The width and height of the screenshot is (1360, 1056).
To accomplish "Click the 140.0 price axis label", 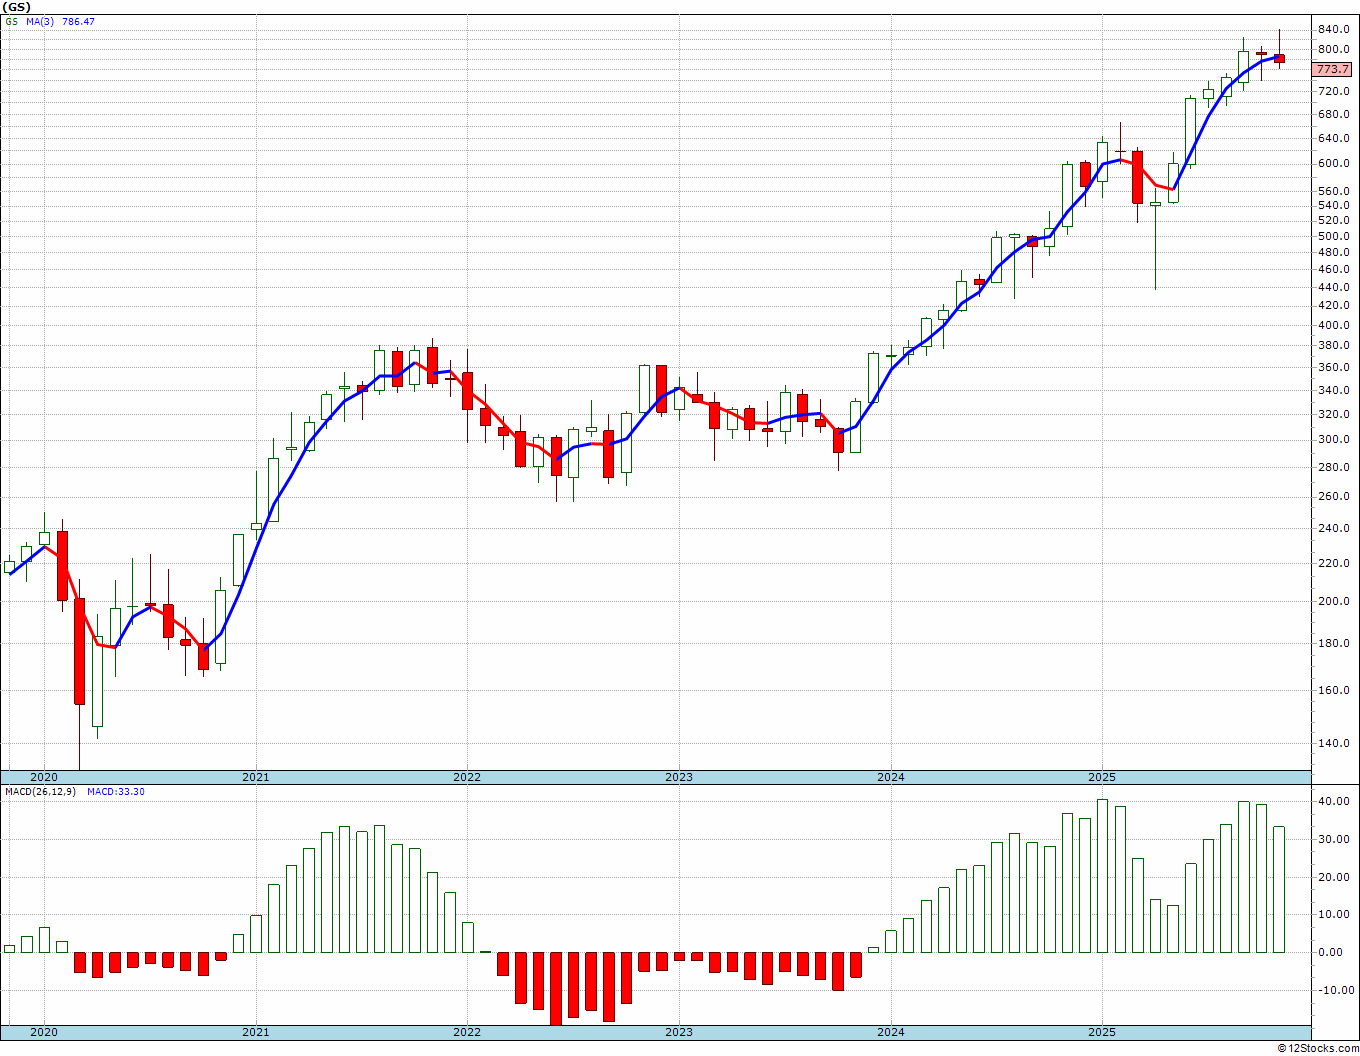I will pos(1333,743).
